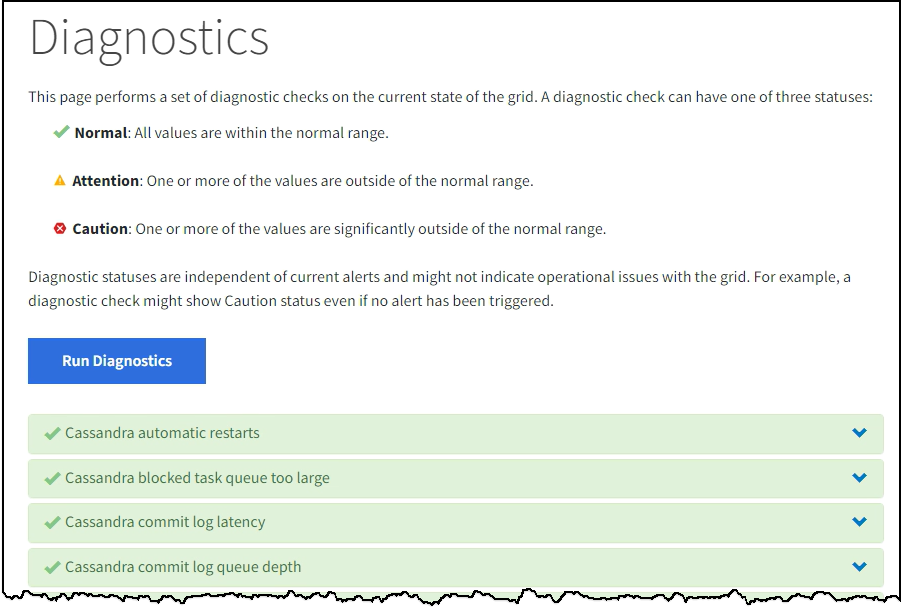Click the green Normal status checkmark icon
The height and width of the screenshot is (611, 903).
click(x=61, y=132)
